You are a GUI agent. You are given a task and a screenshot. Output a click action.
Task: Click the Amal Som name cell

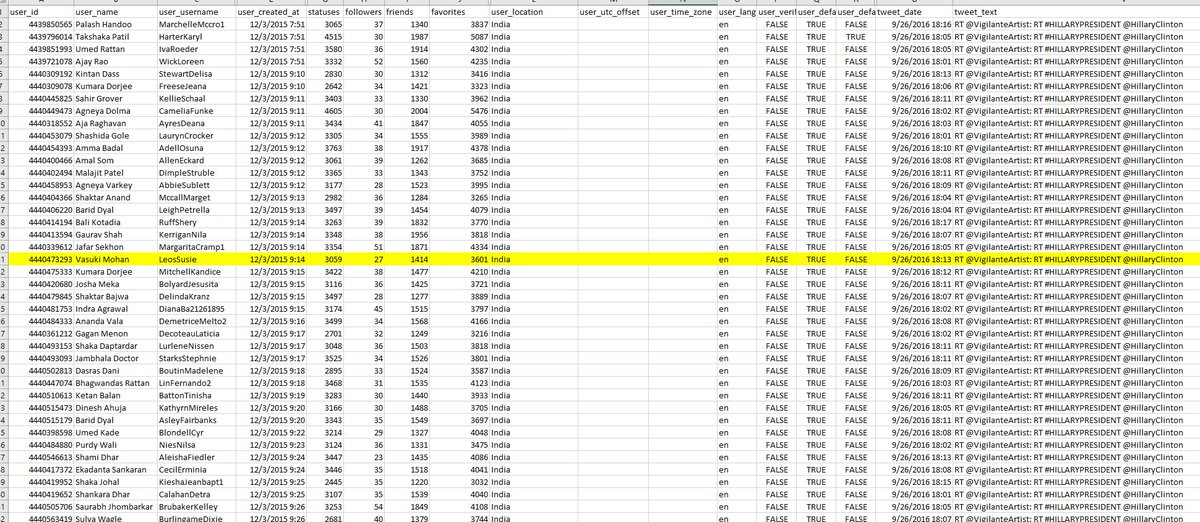[x=115, y=158]
